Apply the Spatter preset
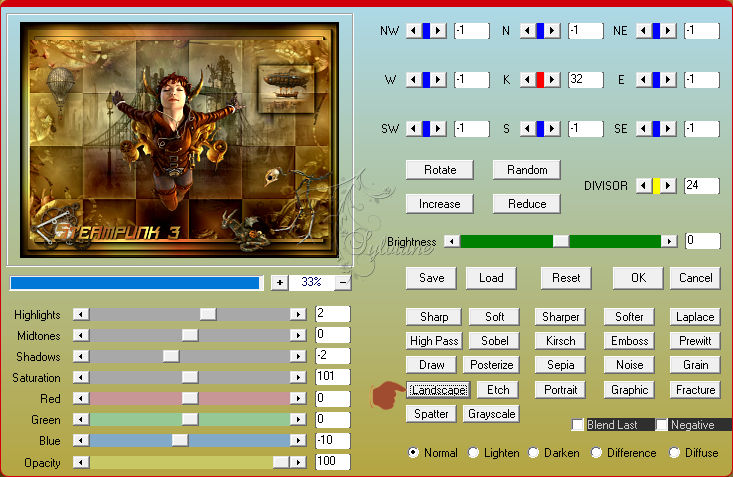 pyautogui.click(x=431, y=414)
